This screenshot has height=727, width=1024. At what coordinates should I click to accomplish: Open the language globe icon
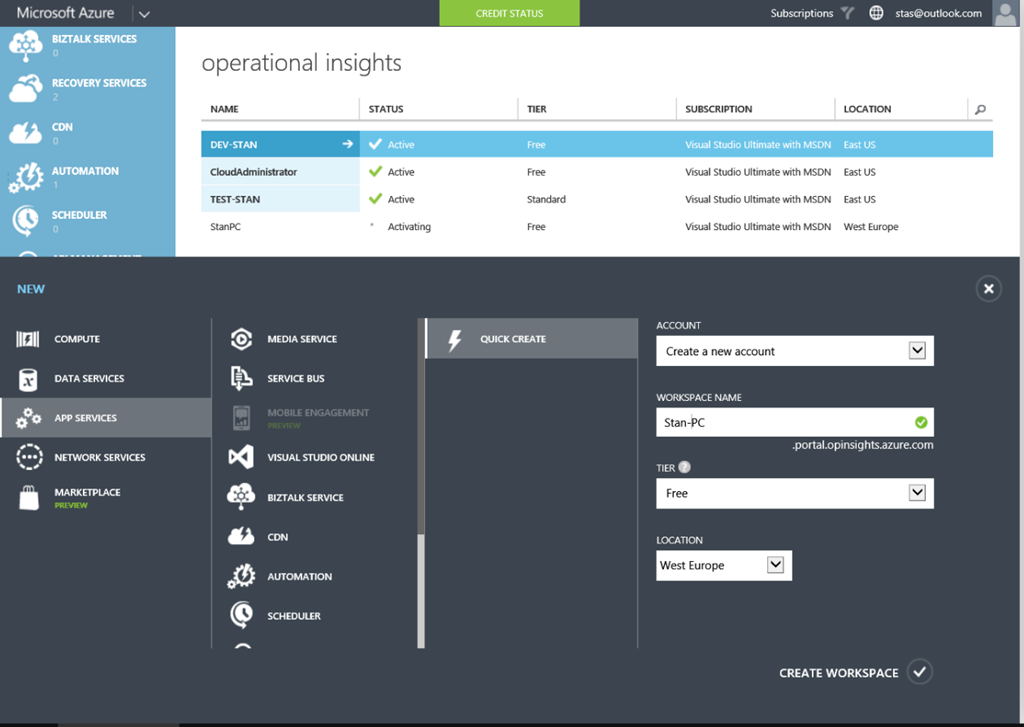pyautogui.click(x=877, y=13)
